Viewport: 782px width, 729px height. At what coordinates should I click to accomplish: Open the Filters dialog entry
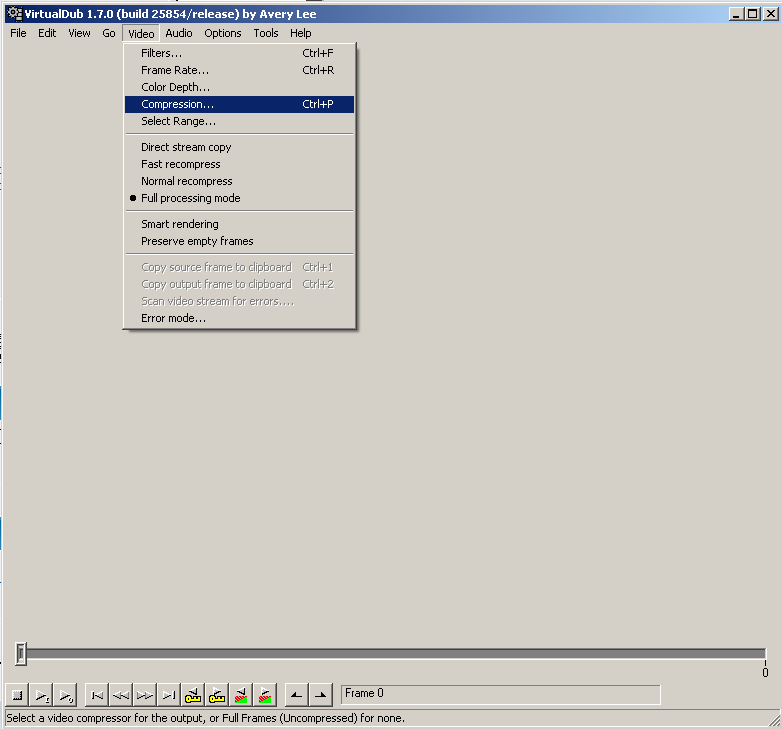pos(161,53)
